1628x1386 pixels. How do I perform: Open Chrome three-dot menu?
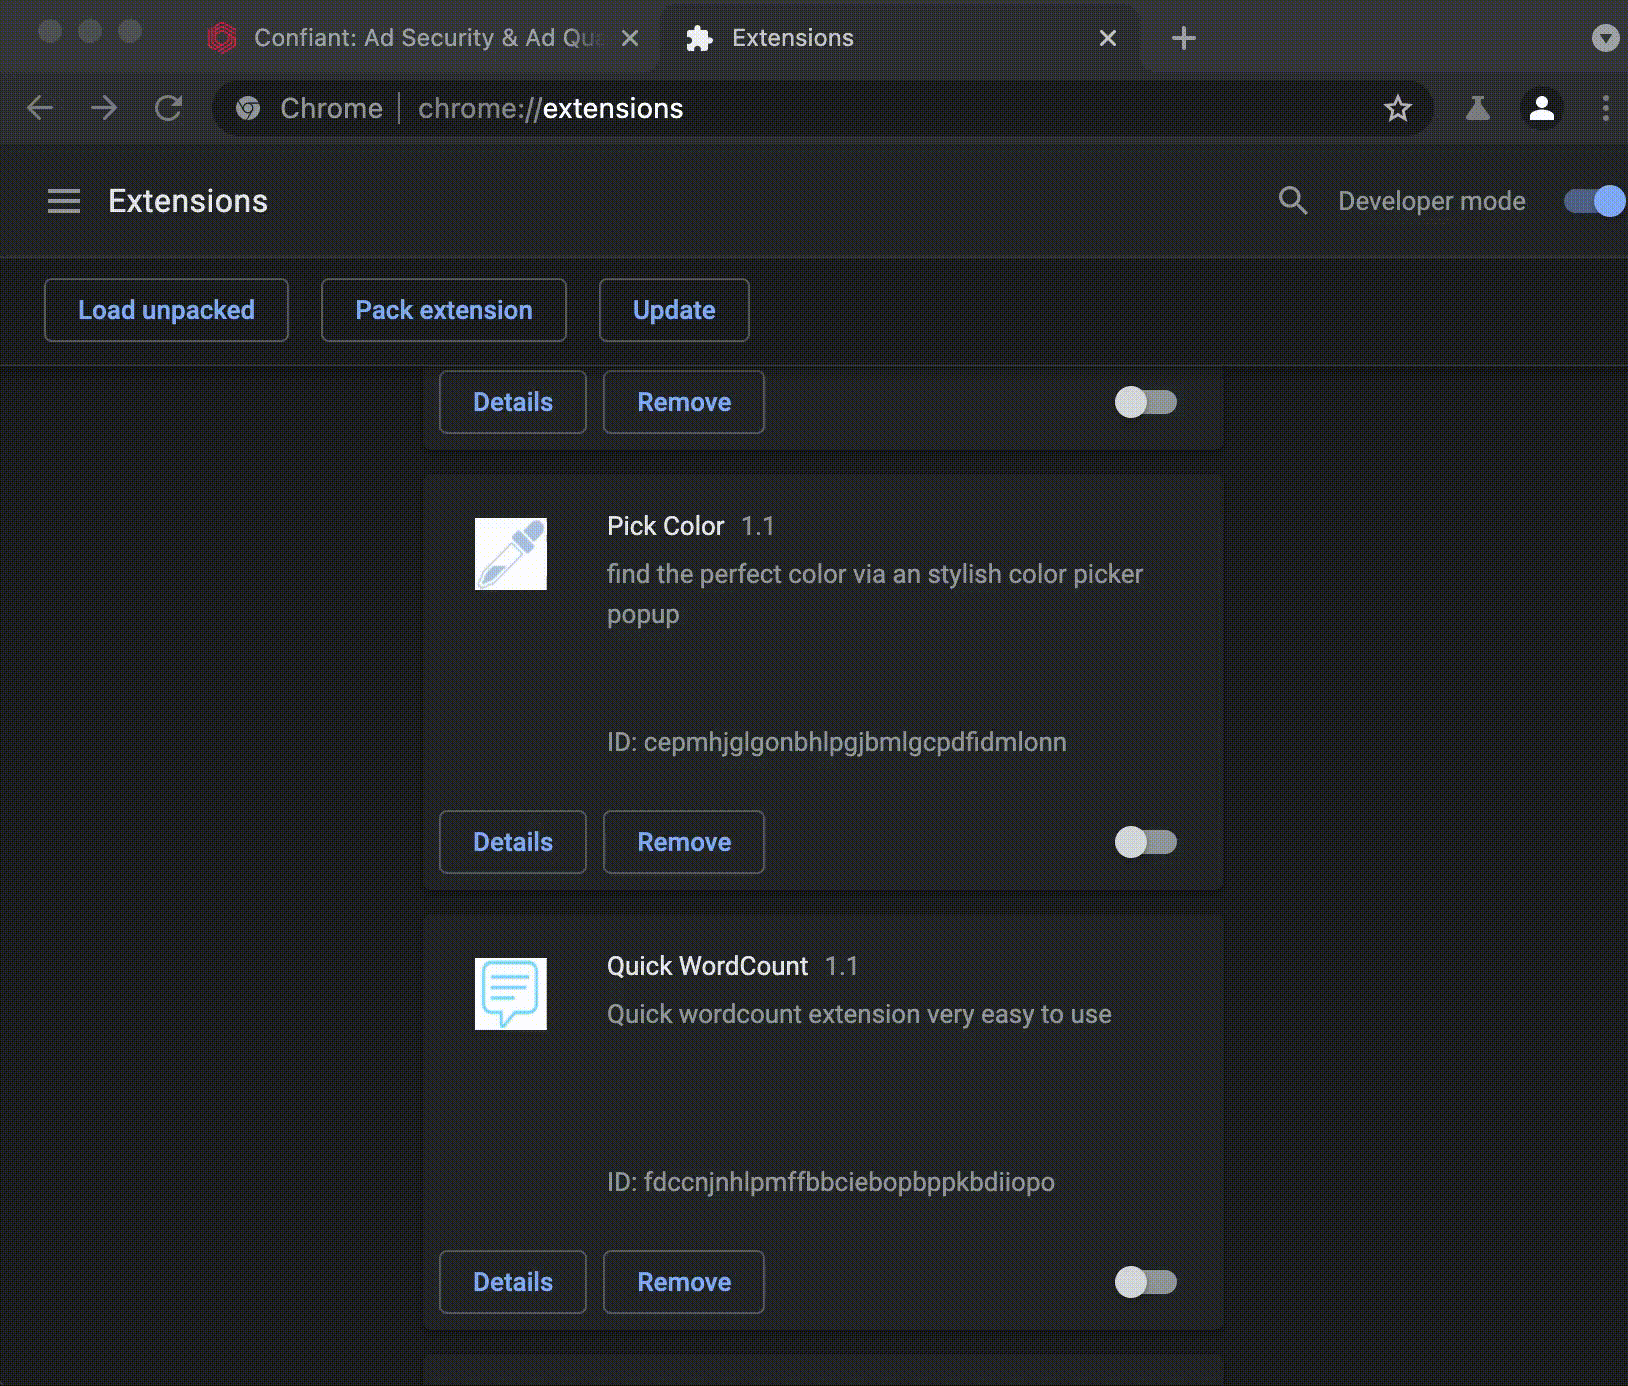(x=1606, y=108)
